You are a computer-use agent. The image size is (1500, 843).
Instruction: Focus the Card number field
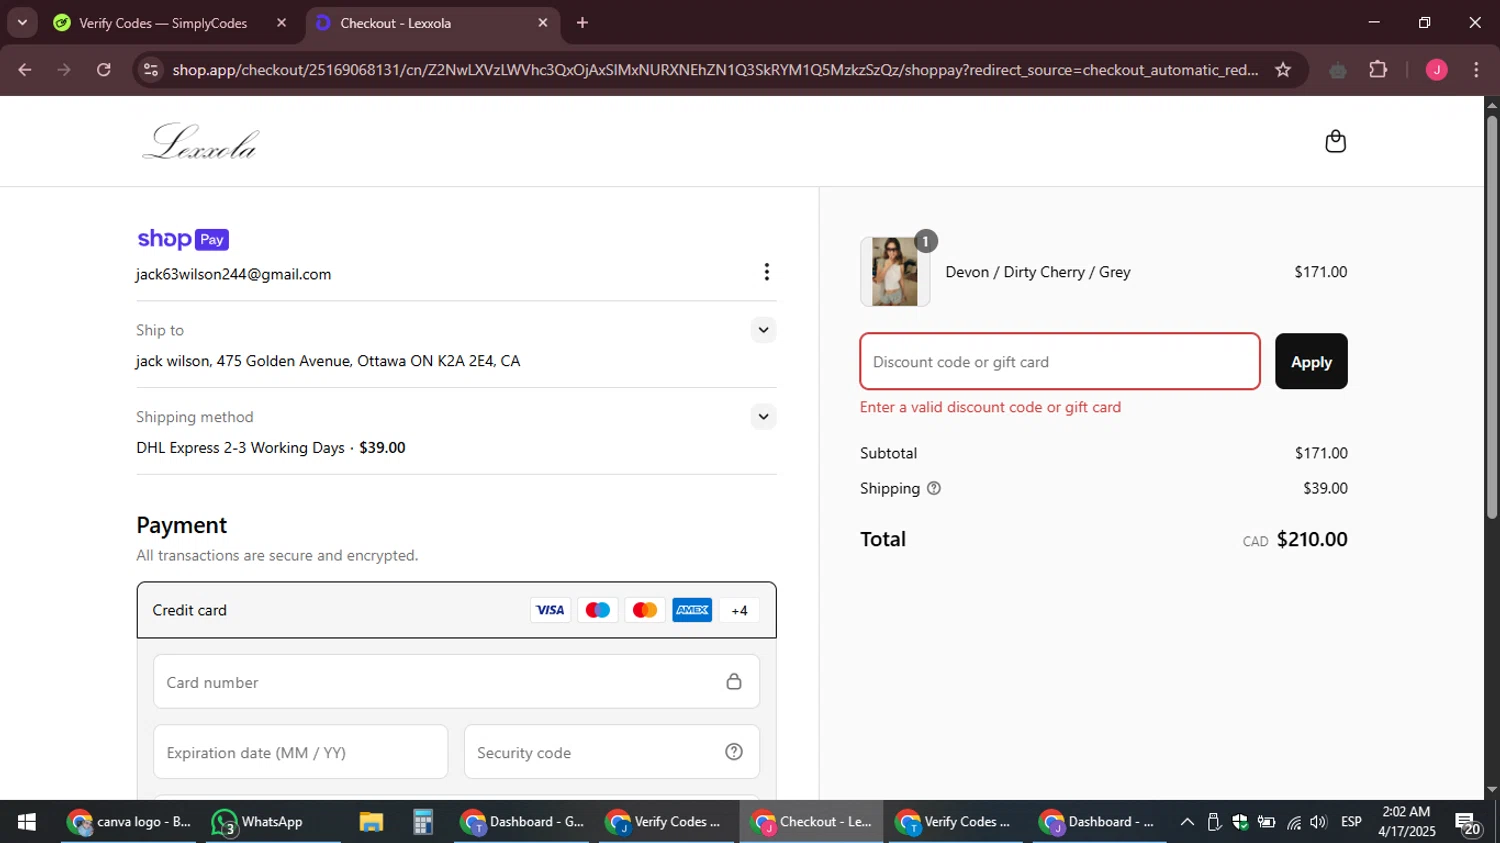pyautogui.click(x=456, y=682)
